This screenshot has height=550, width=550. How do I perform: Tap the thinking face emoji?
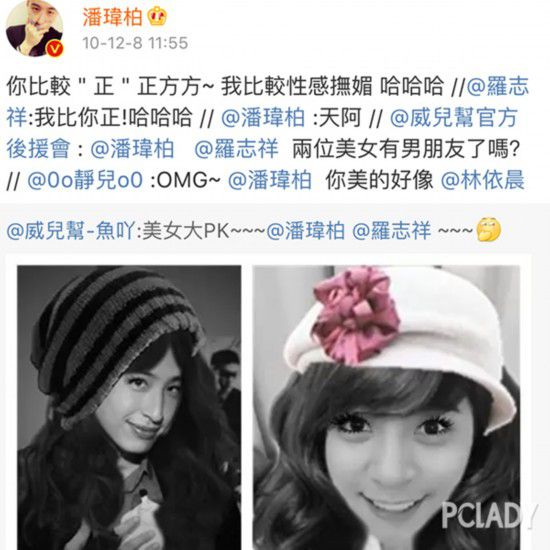pos(489,230)
